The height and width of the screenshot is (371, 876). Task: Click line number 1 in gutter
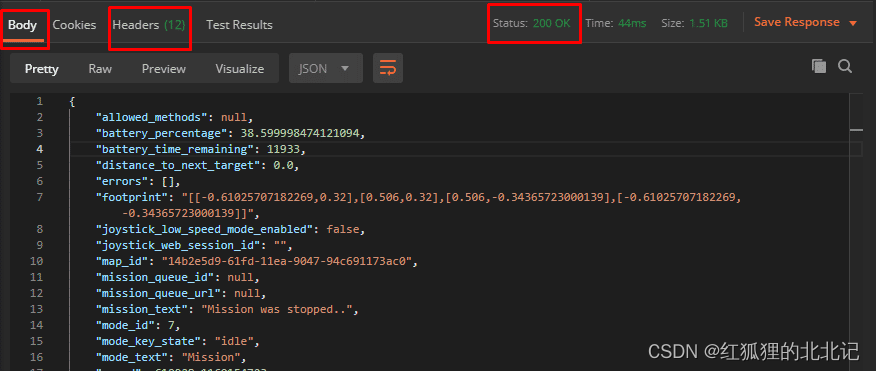click(x=39, y=101)
